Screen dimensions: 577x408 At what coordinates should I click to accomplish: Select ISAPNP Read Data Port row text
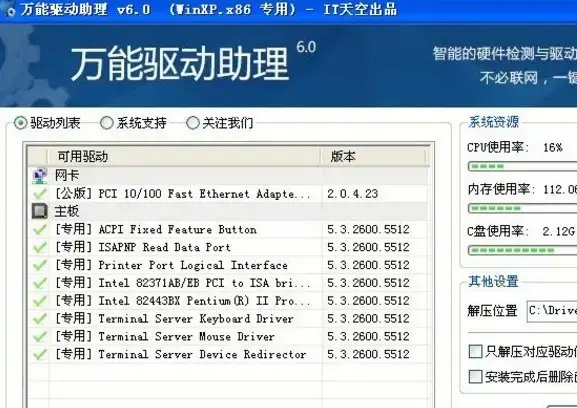coord(143,247)
